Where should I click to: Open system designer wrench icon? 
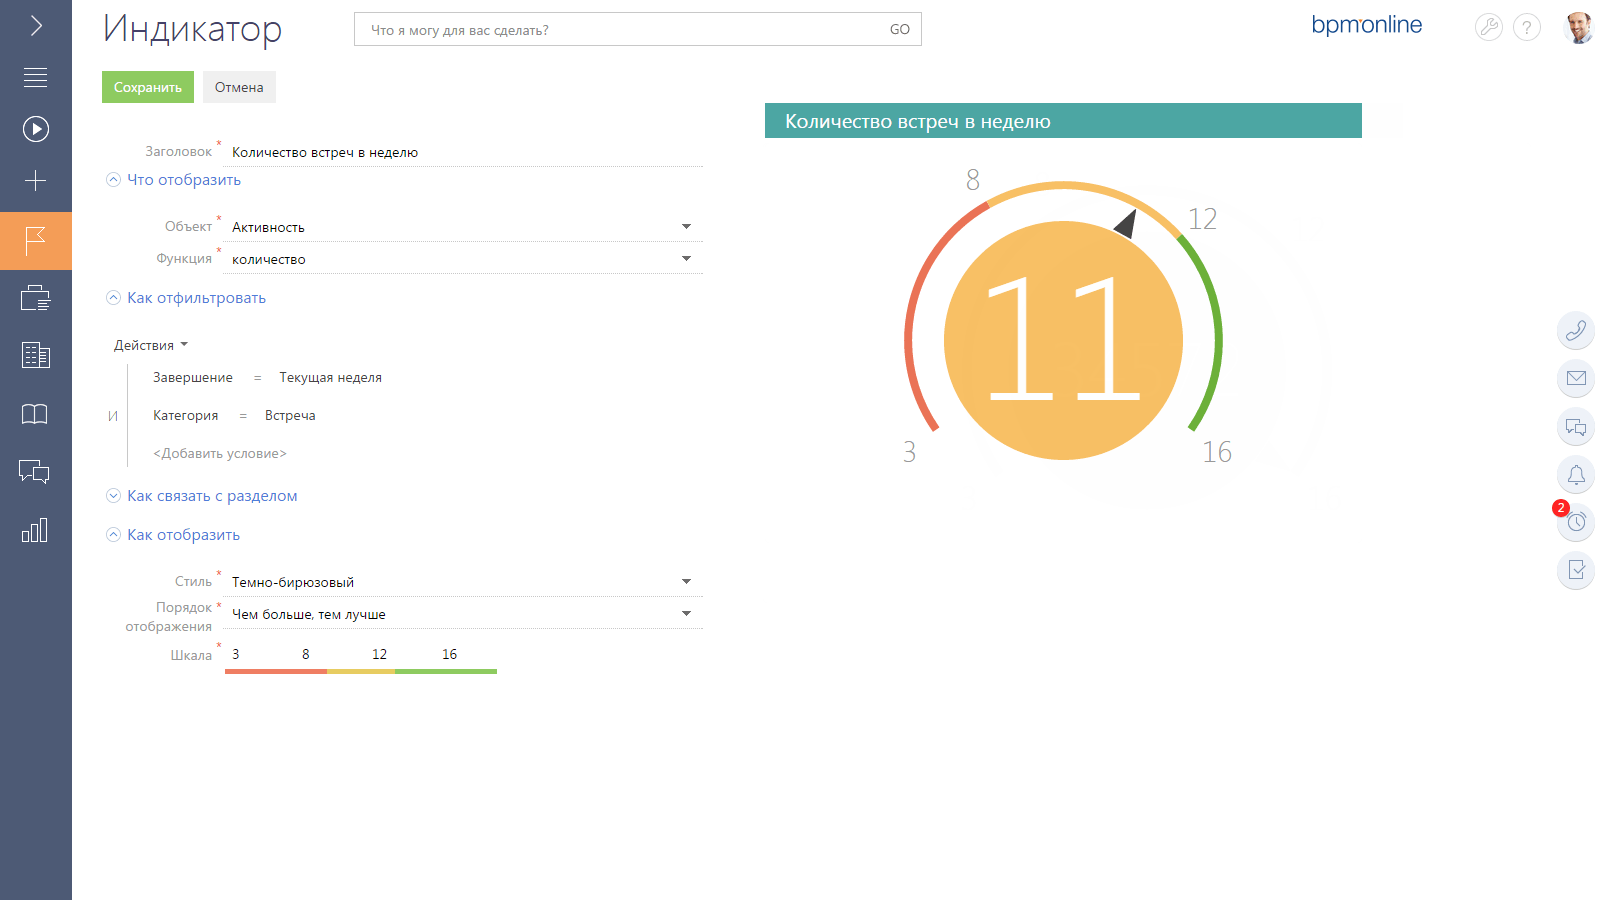point(1489,28)
